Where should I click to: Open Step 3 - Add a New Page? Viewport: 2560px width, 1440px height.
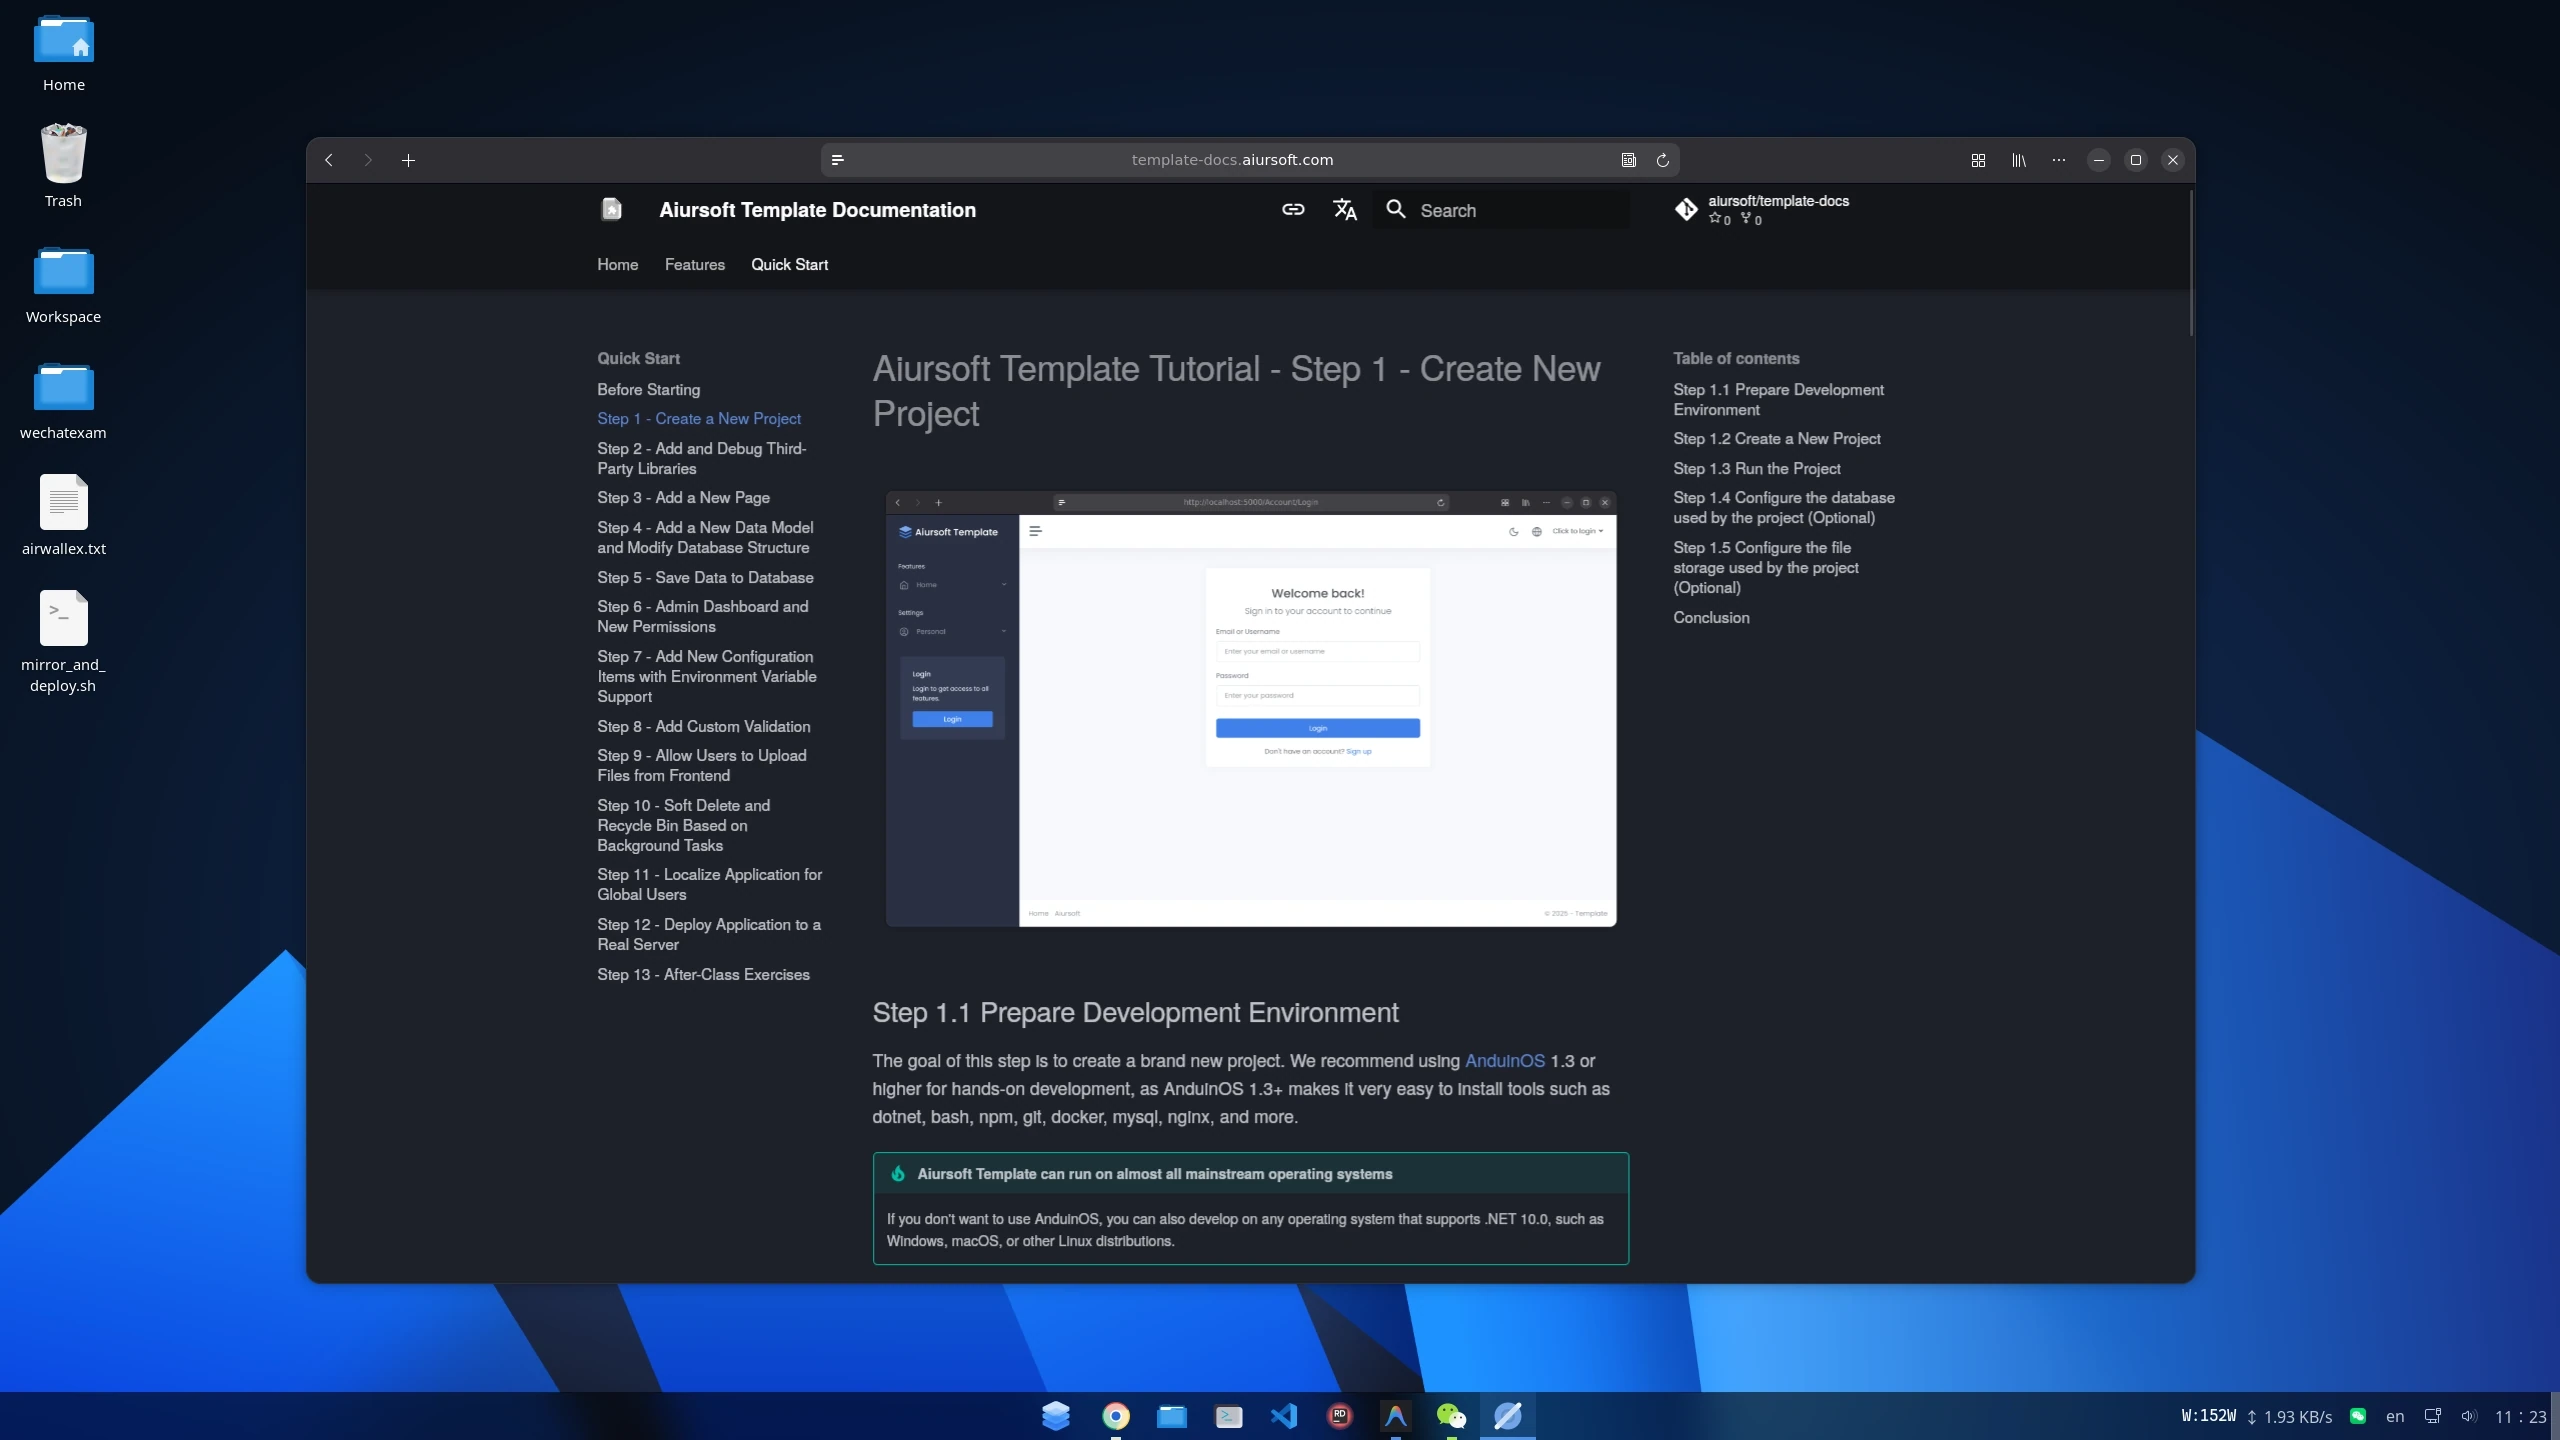(x=683, y=498)
